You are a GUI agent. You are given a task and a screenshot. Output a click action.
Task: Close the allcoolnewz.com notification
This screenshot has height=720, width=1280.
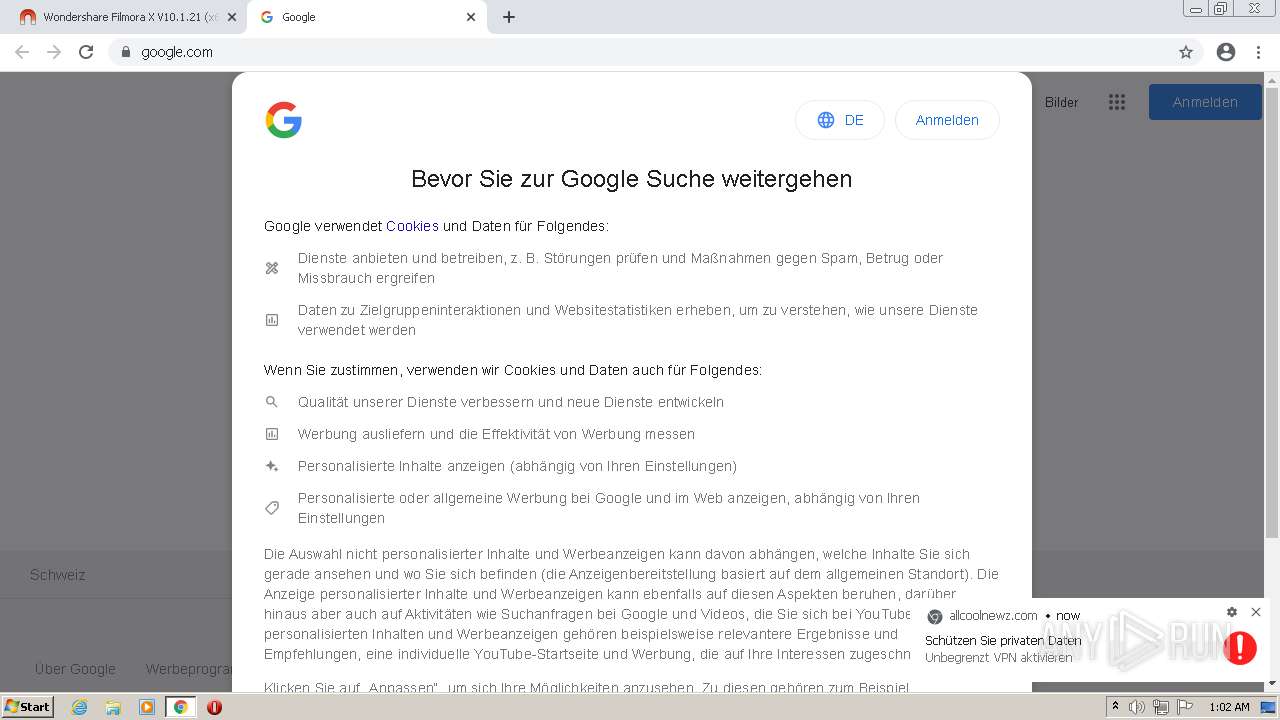(x=1256, y=612)
